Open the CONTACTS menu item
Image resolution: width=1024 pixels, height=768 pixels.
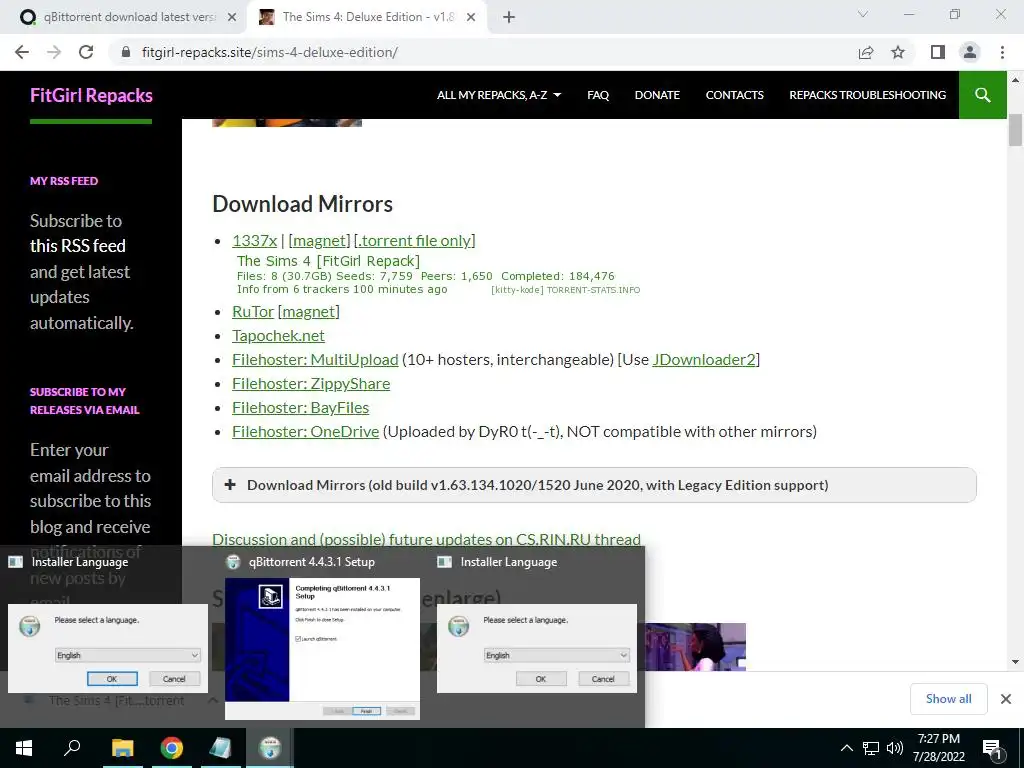click(x=734, y=95)
